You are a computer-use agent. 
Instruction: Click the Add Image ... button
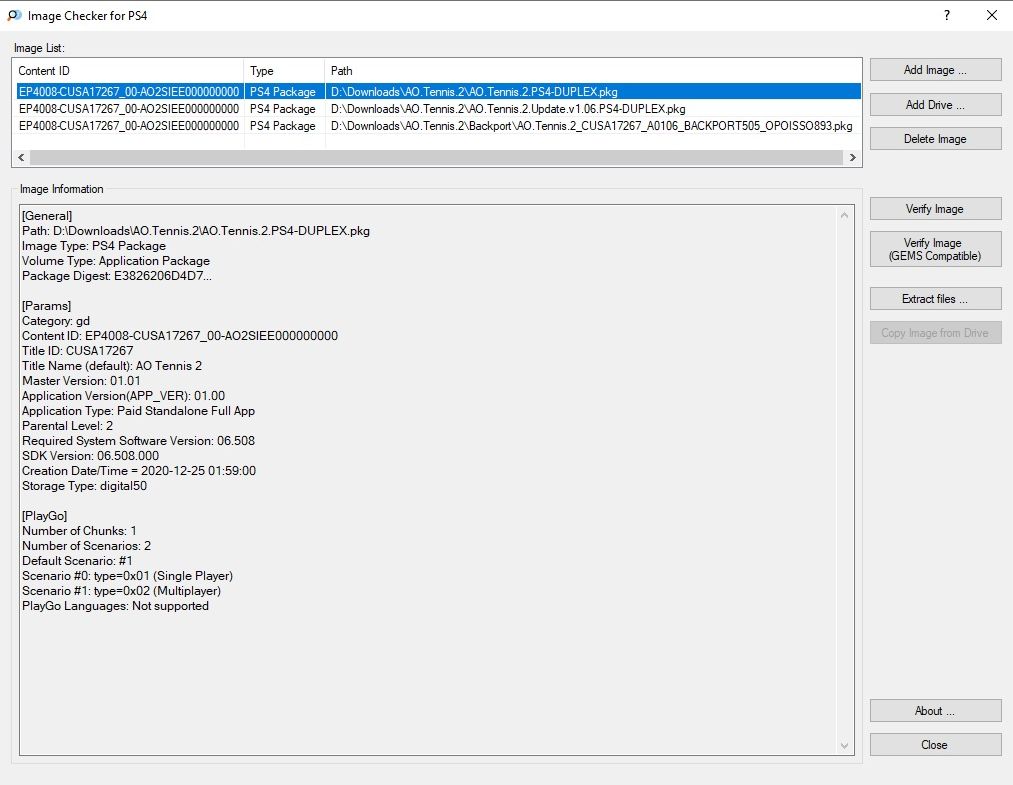(935, 70)
